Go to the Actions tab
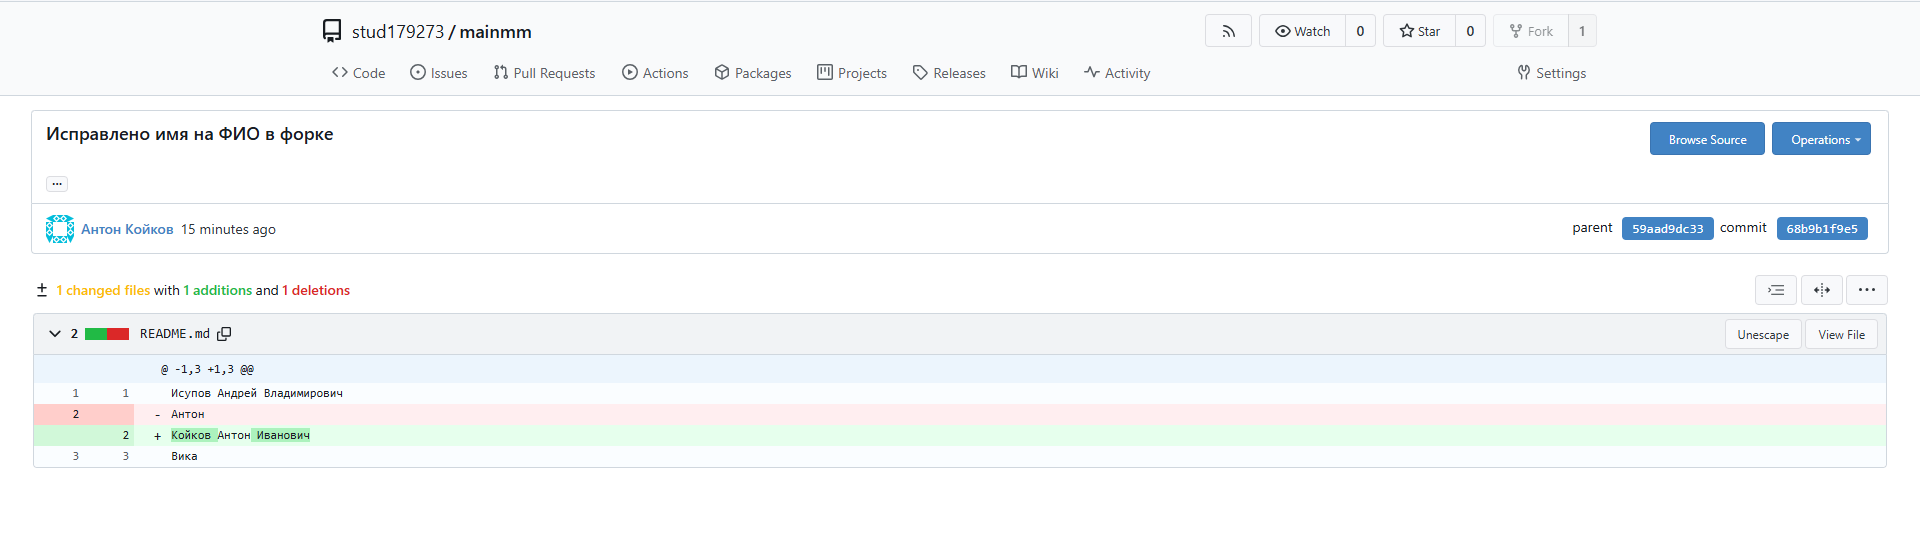Viewport: 1920px width, 546px height. point(655,73)
